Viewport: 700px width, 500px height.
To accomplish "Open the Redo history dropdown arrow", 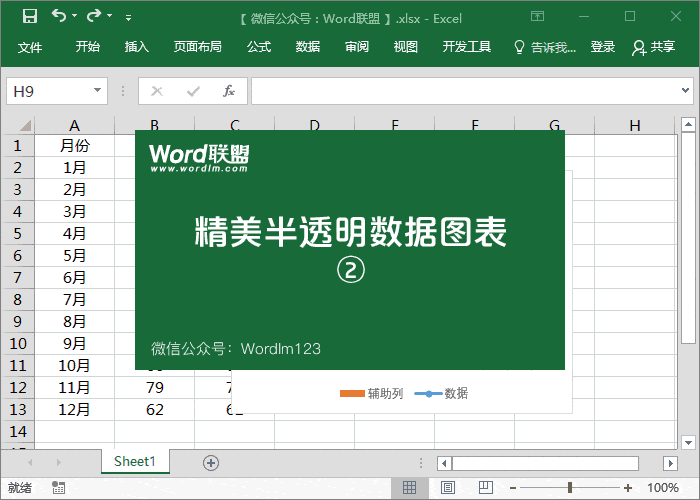I will [x=110, y=16].
